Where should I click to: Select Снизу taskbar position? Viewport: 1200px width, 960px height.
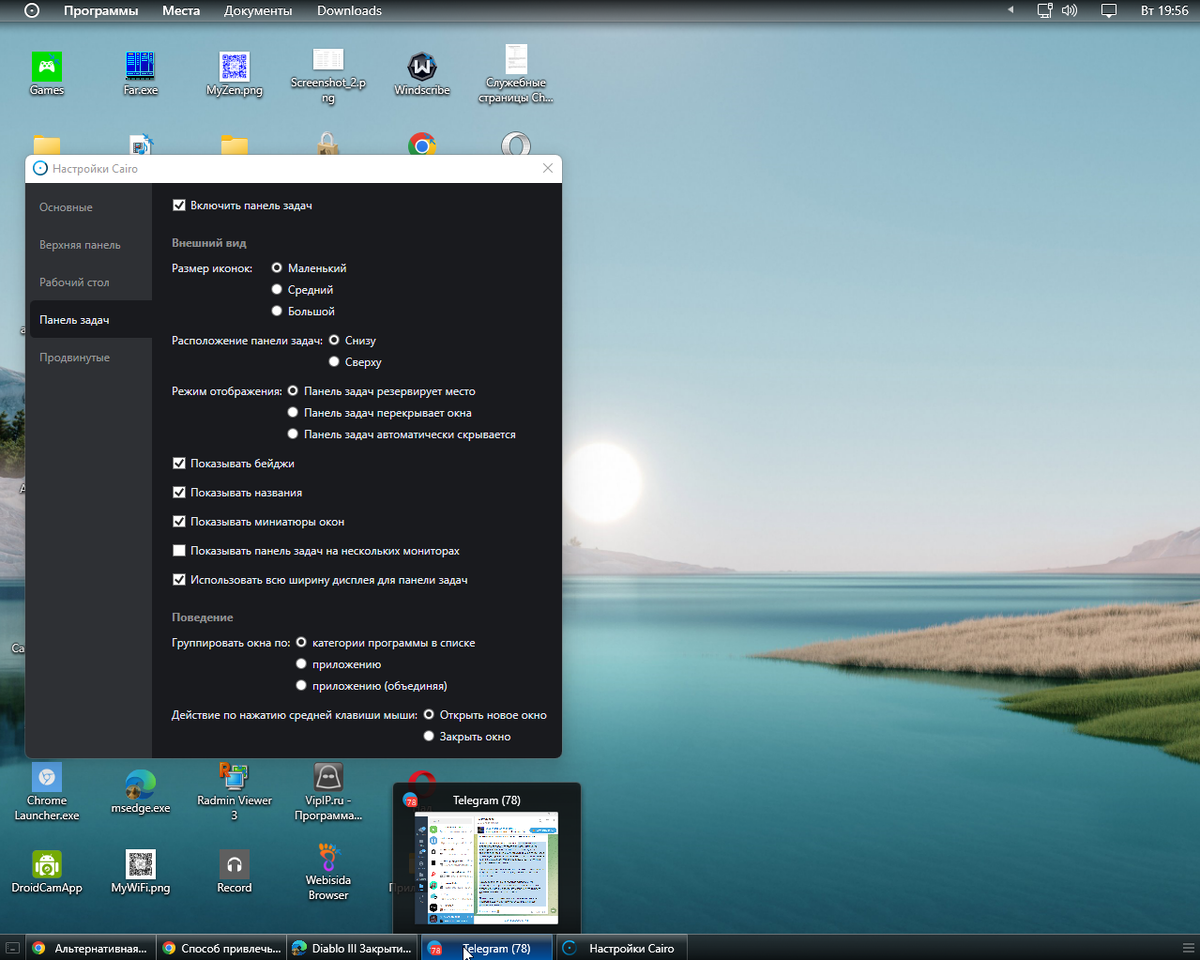coord(334,340)
